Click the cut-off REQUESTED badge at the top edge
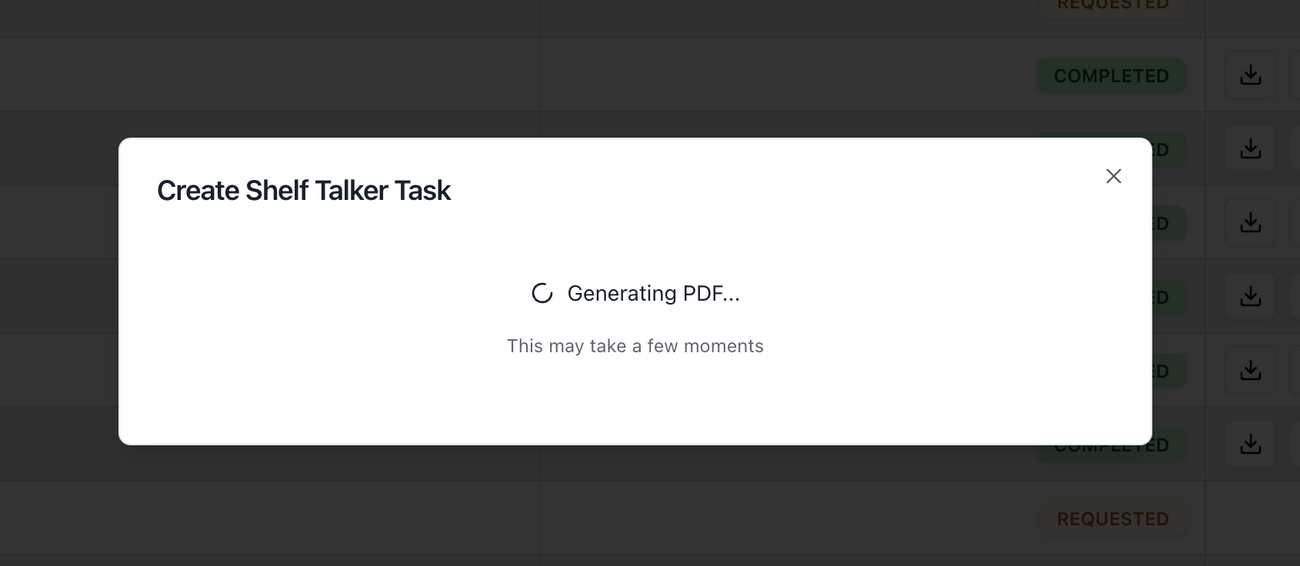This screenshot has height=566, width=1300. (x=1112, y=6)
